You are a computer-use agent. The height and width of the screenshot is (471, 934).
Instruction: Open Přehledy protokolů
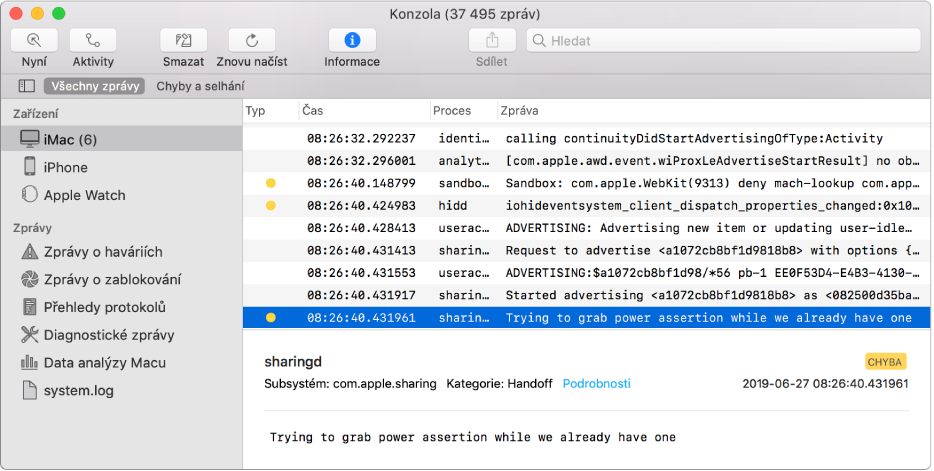[122, 307]
